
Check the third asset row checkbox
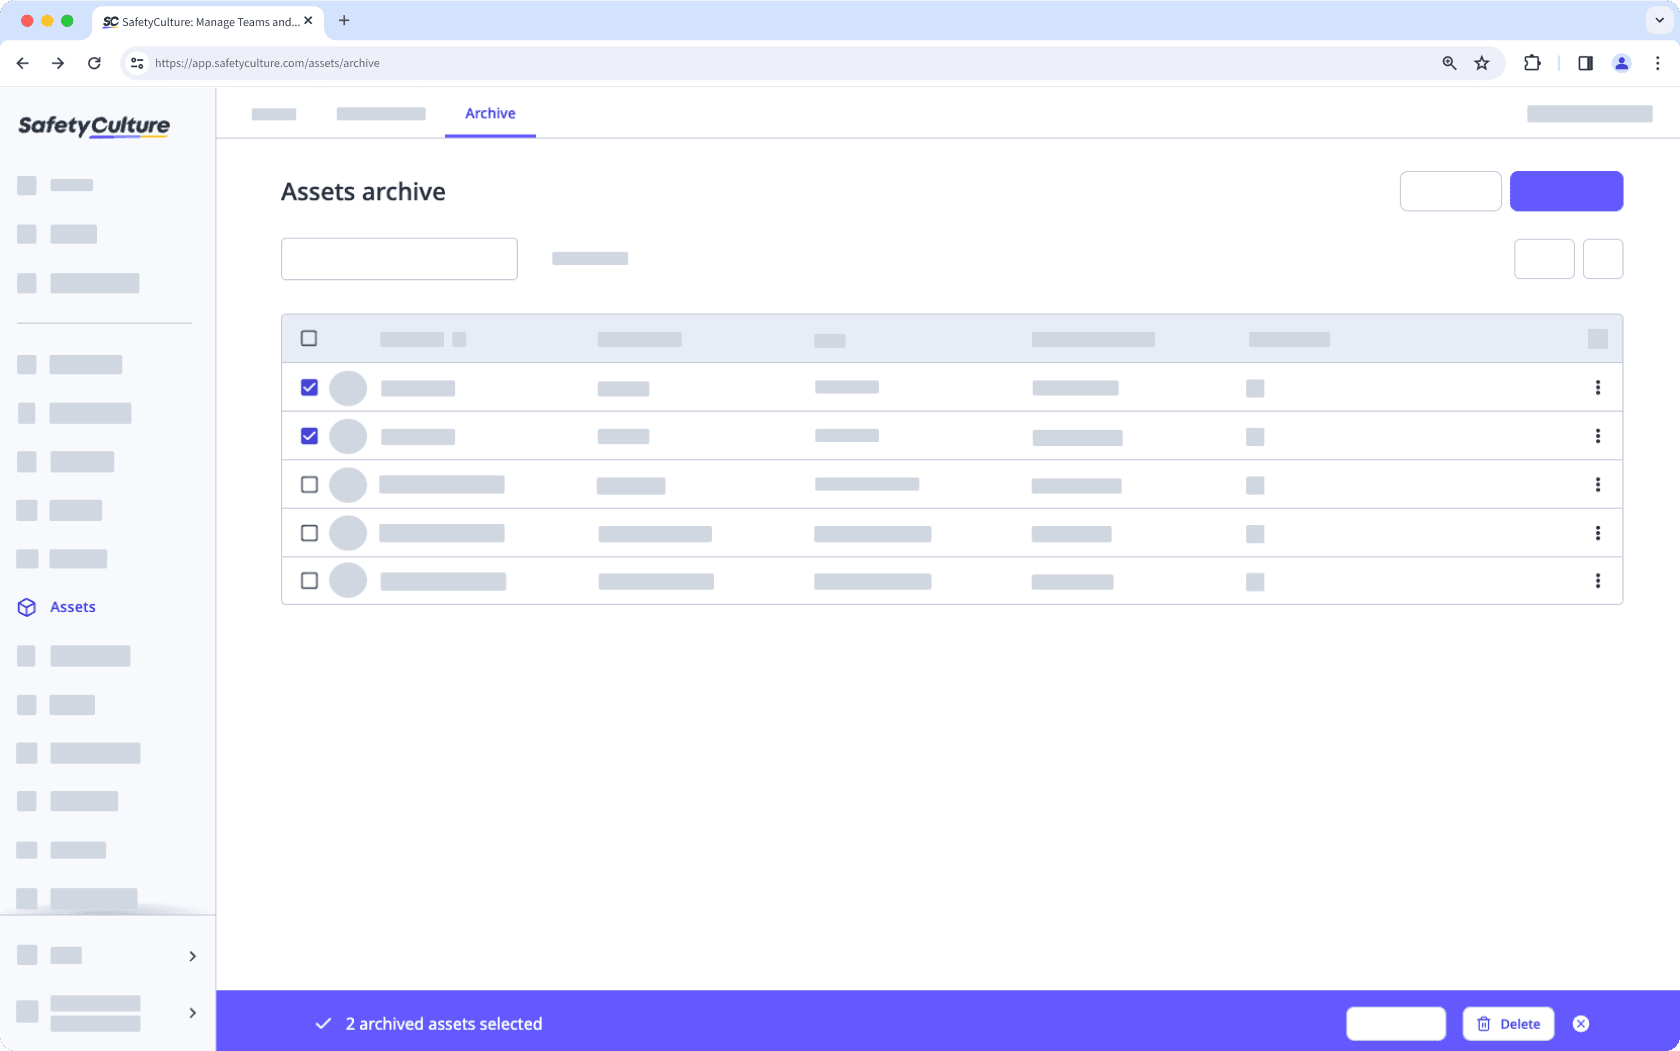[309, 484]
